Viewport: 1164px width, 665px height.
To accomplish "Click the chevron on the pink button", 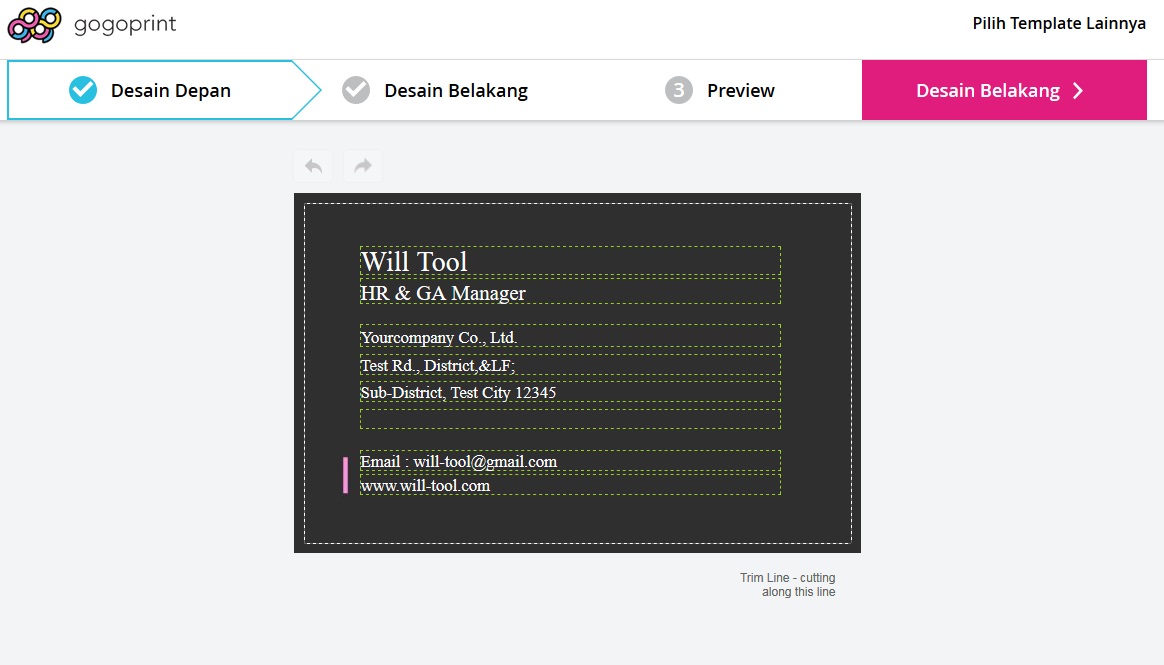I will pyautogui.click(x=1078, y=91).
